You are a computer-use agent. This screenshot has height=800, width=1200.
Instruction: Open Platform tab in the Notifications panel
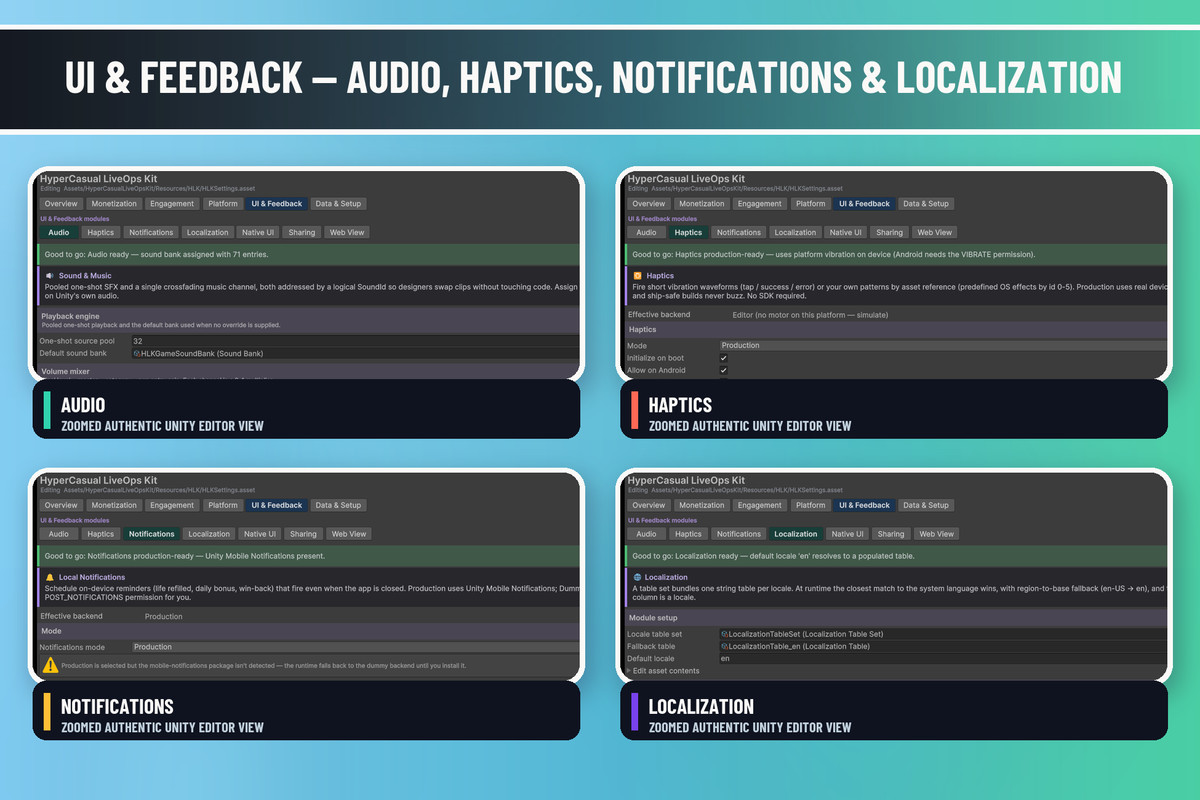[223, 505]
